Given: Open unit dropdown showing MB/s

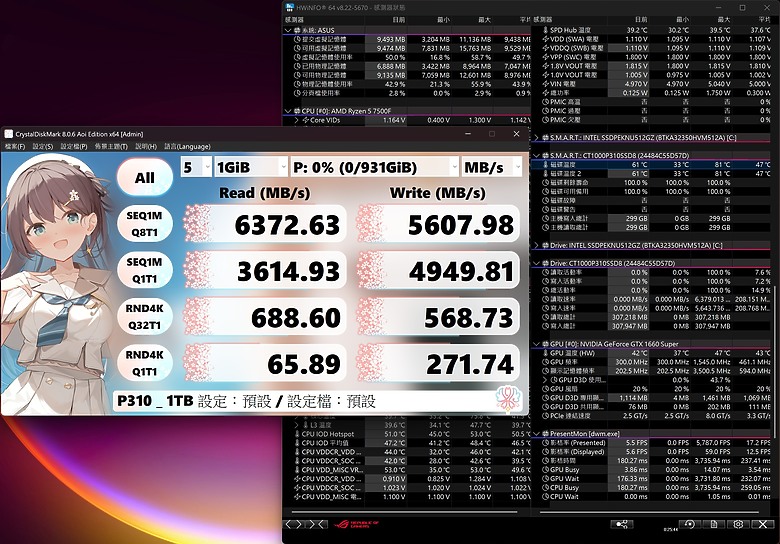Looking at the screenshot, I should tap(492, 167).
